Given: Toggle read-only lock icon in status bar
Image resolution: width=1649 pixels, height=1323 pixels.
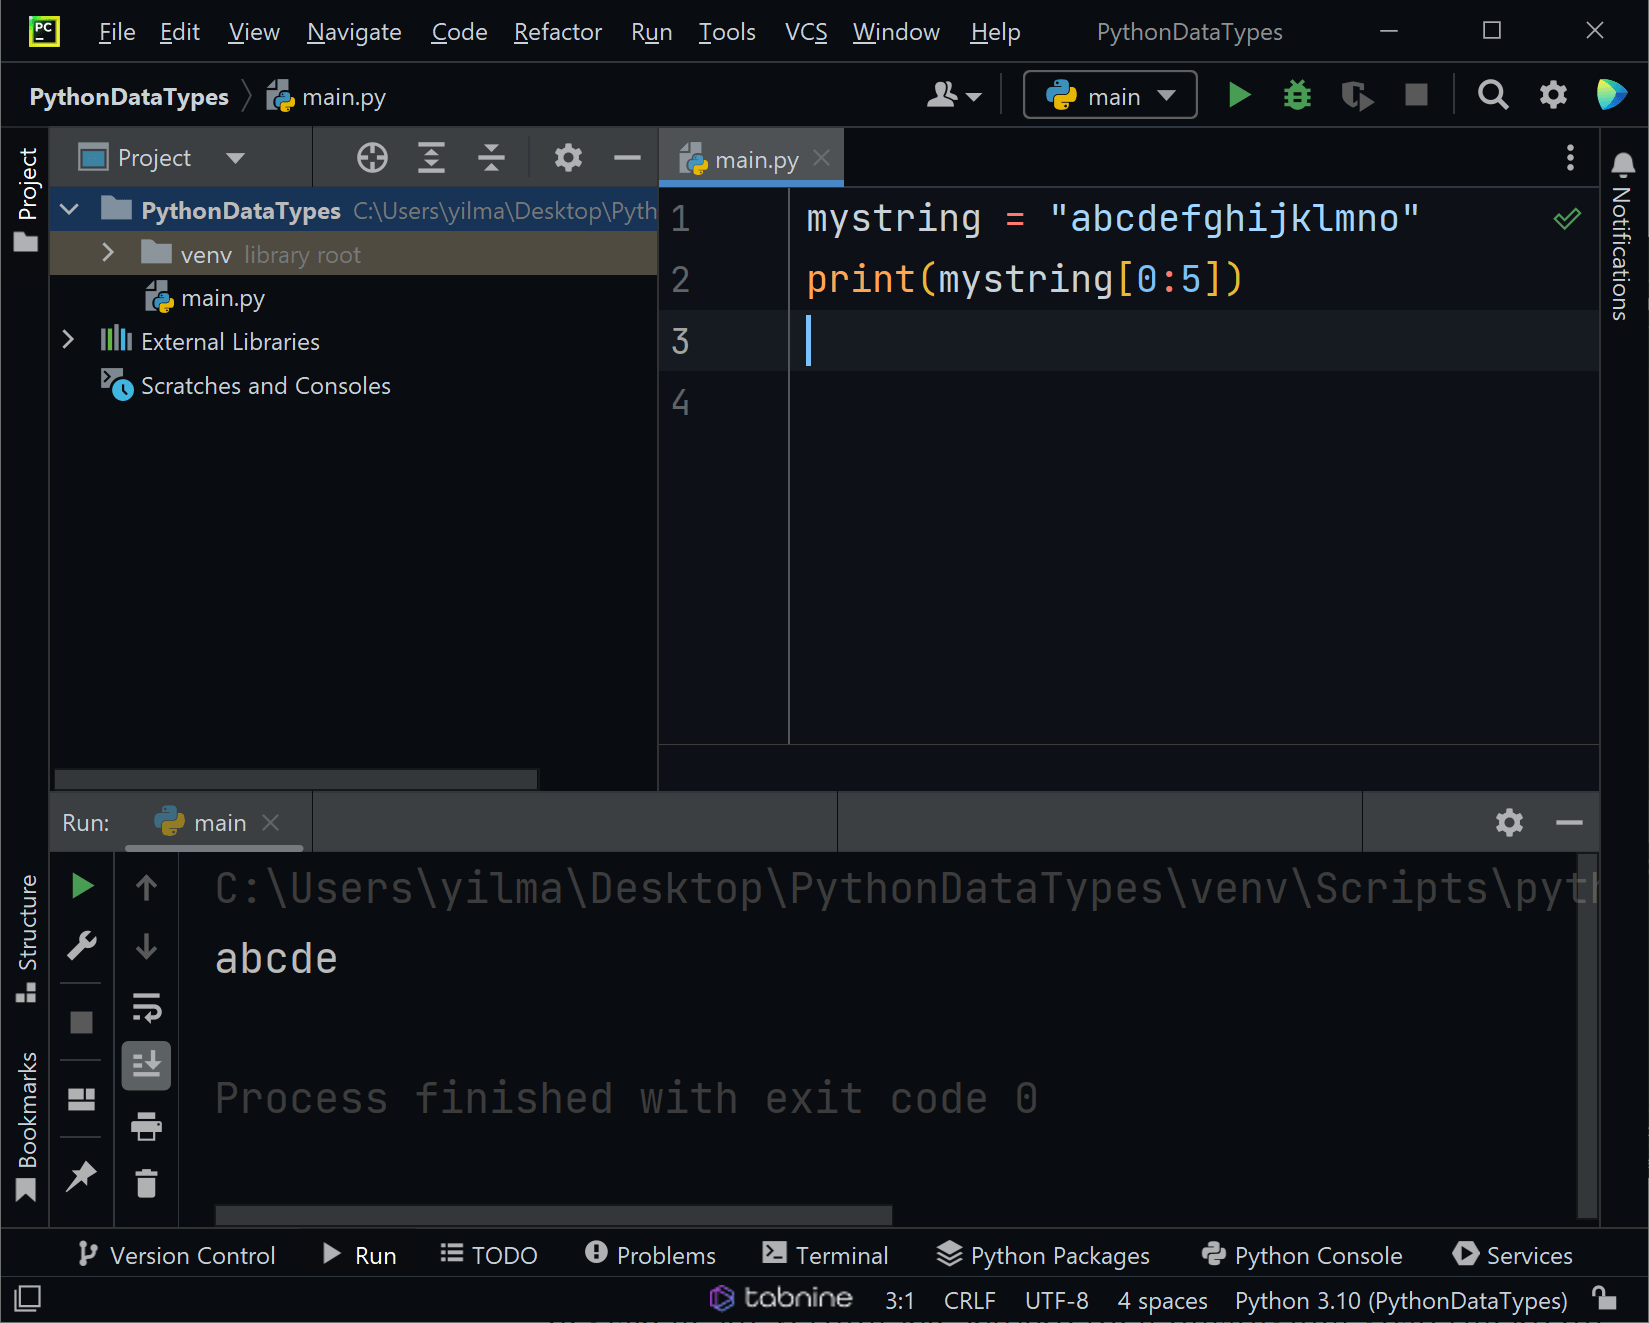Looking at the screenshot, I should pos(1606,1299).
